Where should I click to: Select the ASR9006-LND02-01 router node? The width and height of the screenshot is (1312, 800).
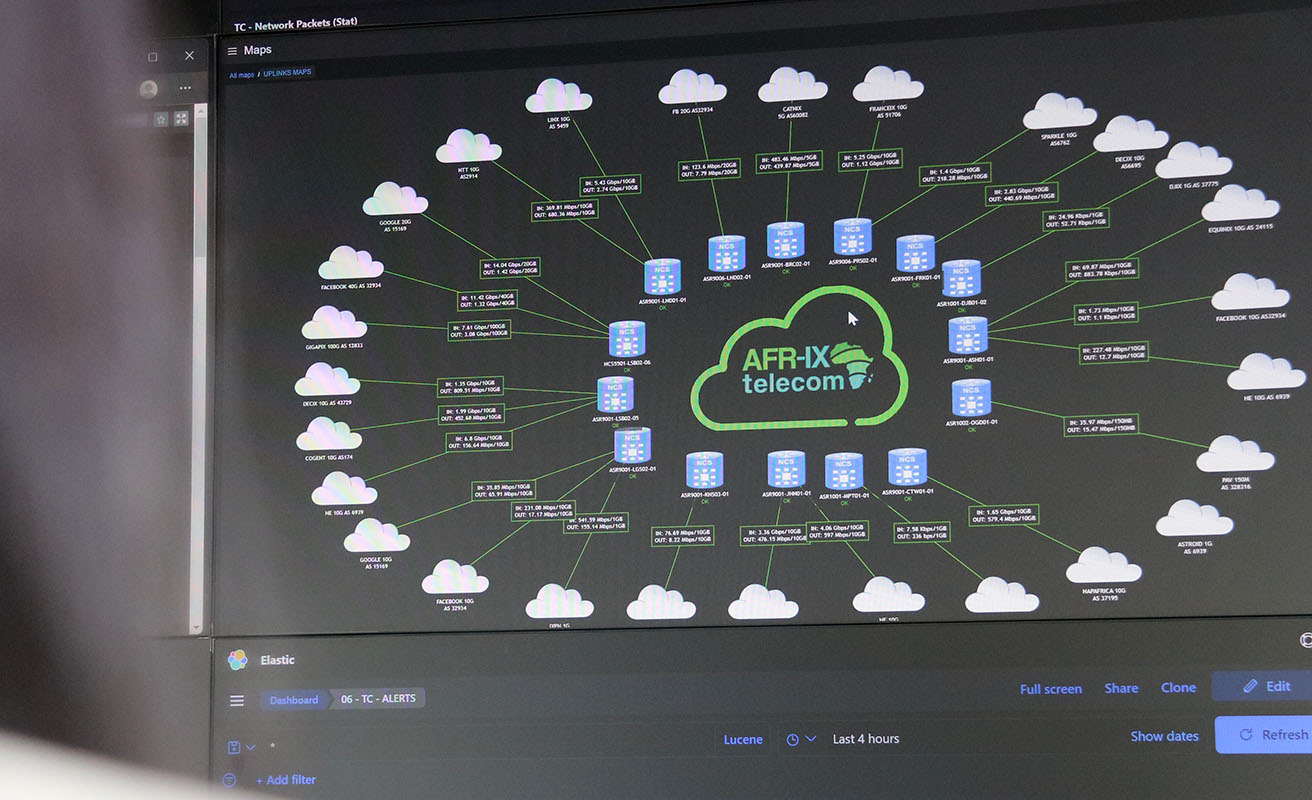coord(727,254)
